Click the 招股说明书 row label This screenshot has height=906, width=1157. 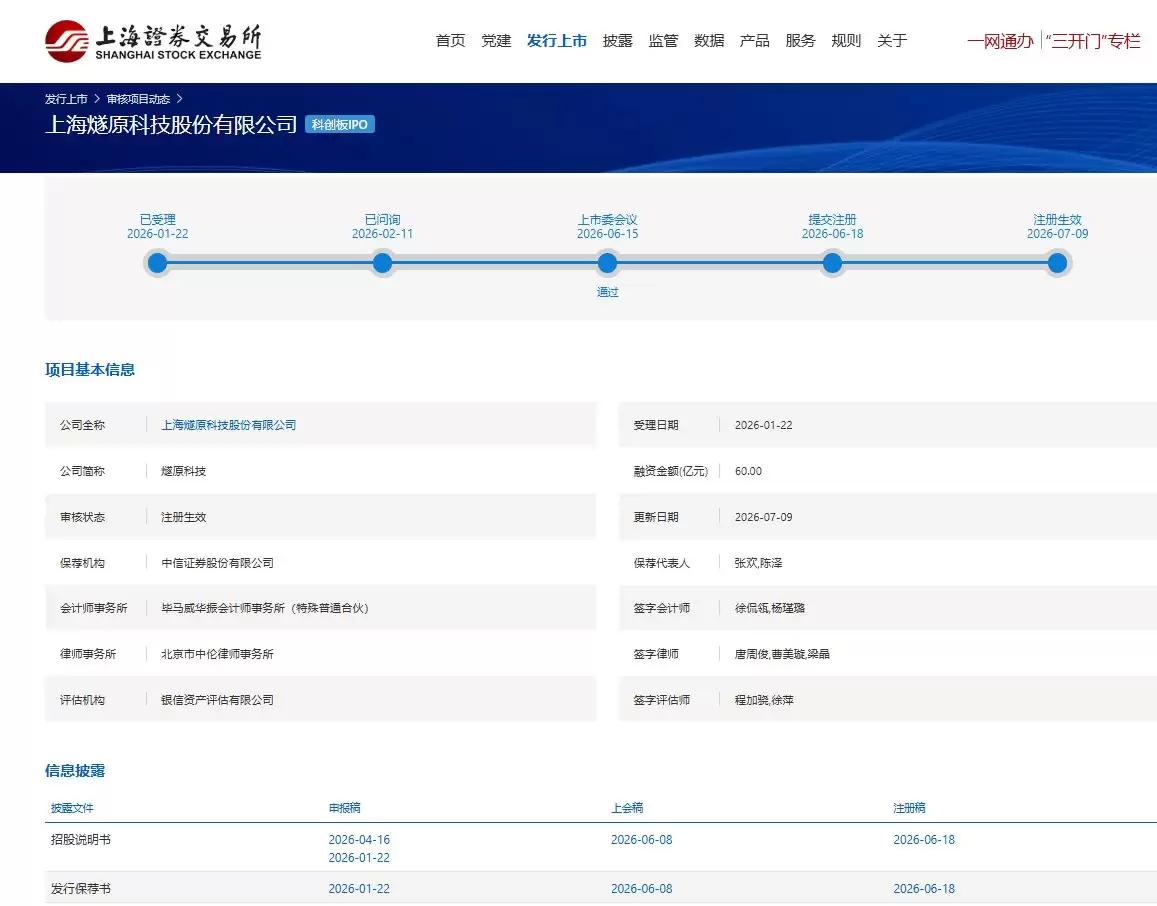pyautogui.click(x=81, y=840)
